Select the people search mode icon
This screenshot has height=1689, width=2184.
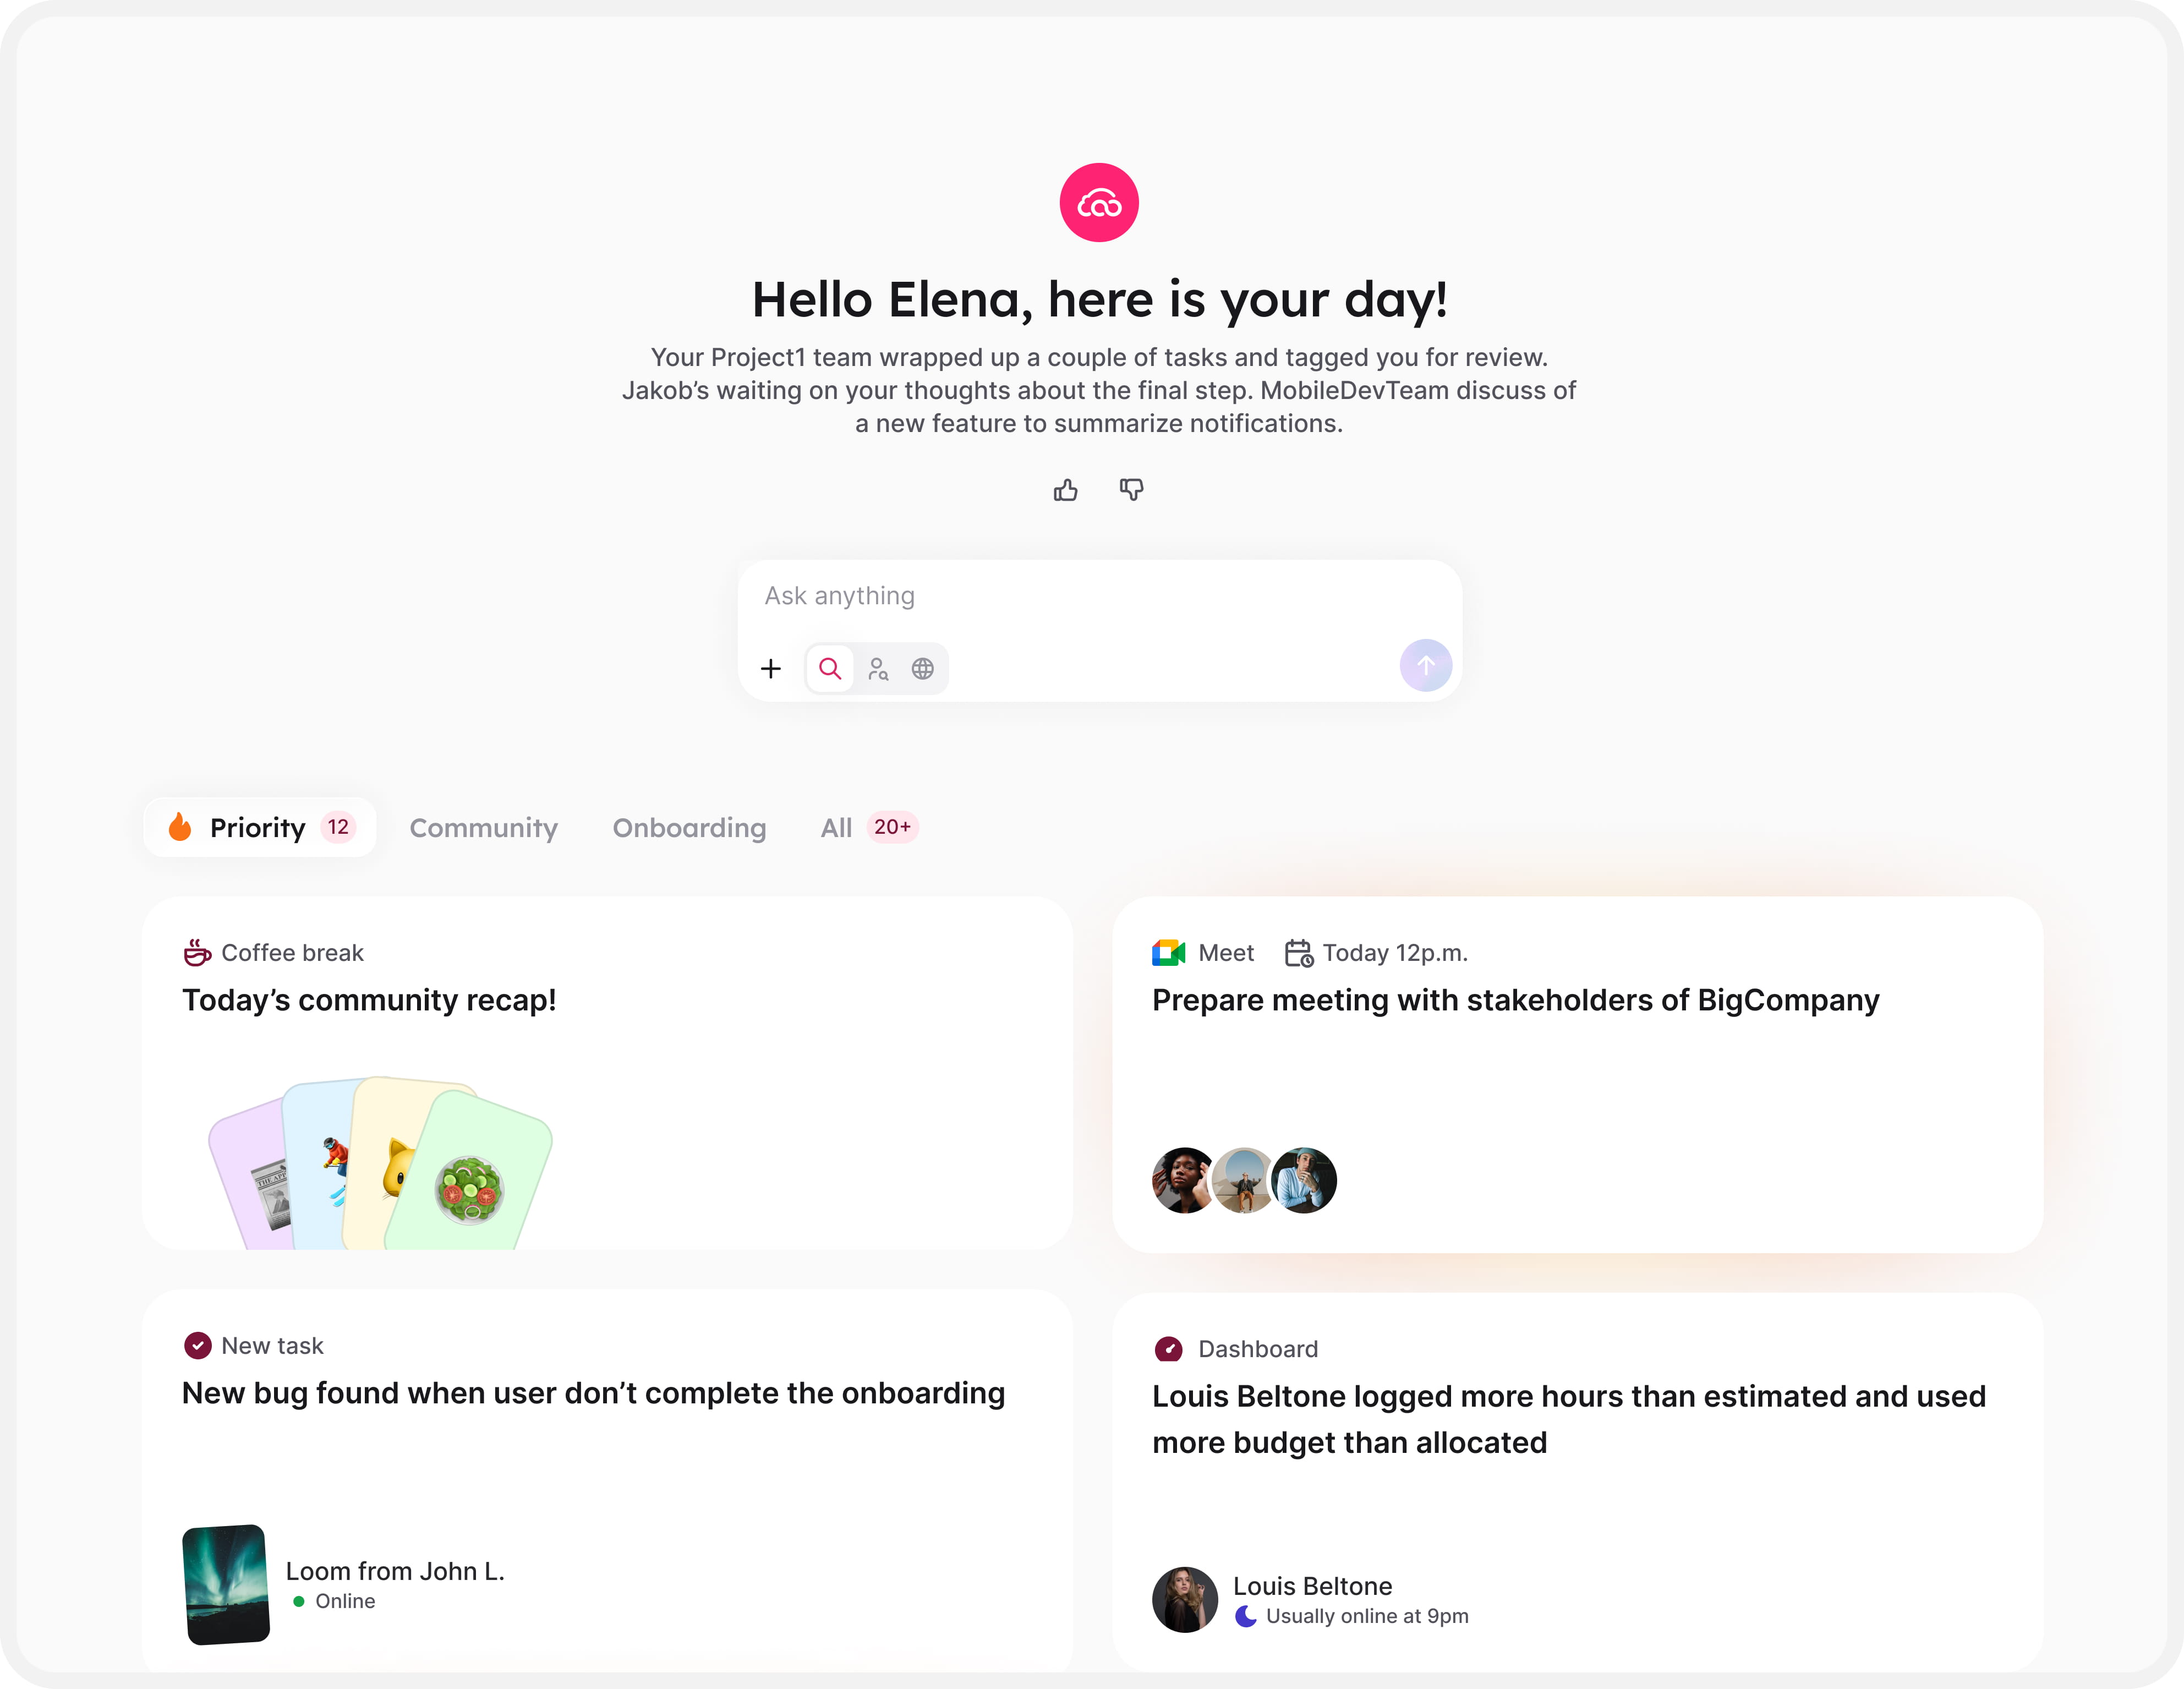(x=878, y=668)
